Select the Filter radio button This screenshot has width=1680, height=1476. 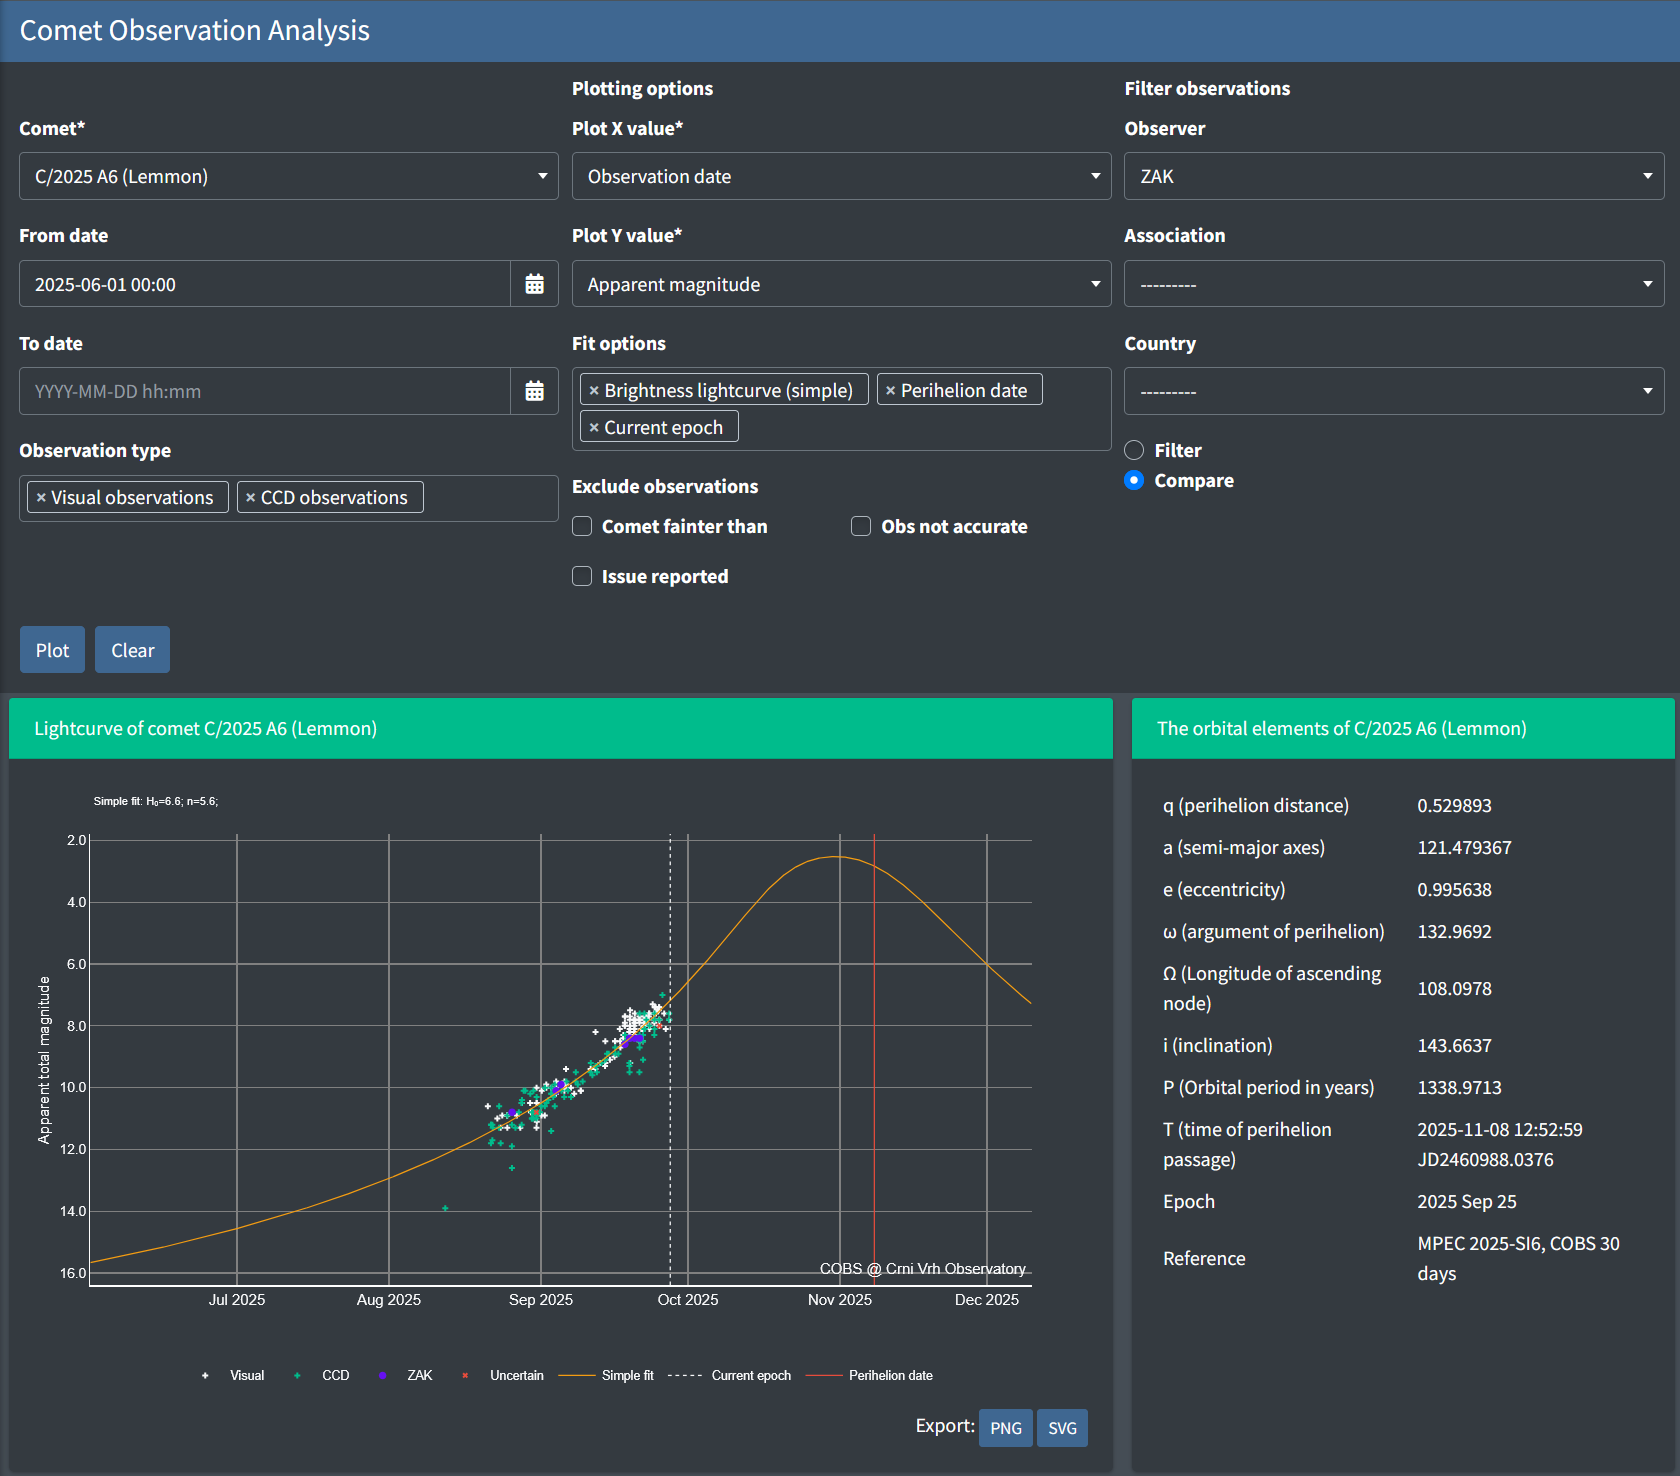point(1134,451)
